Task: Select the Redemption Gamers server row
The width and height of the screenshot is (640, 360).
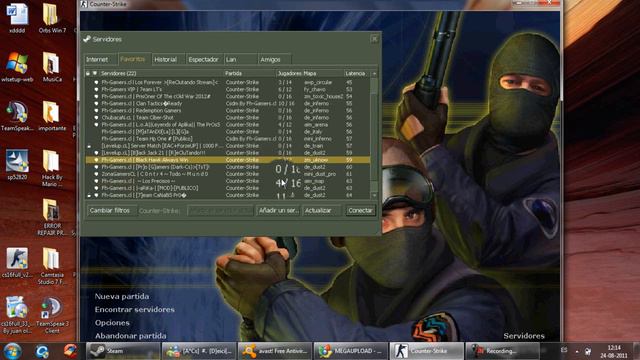Action: [228, 111]
